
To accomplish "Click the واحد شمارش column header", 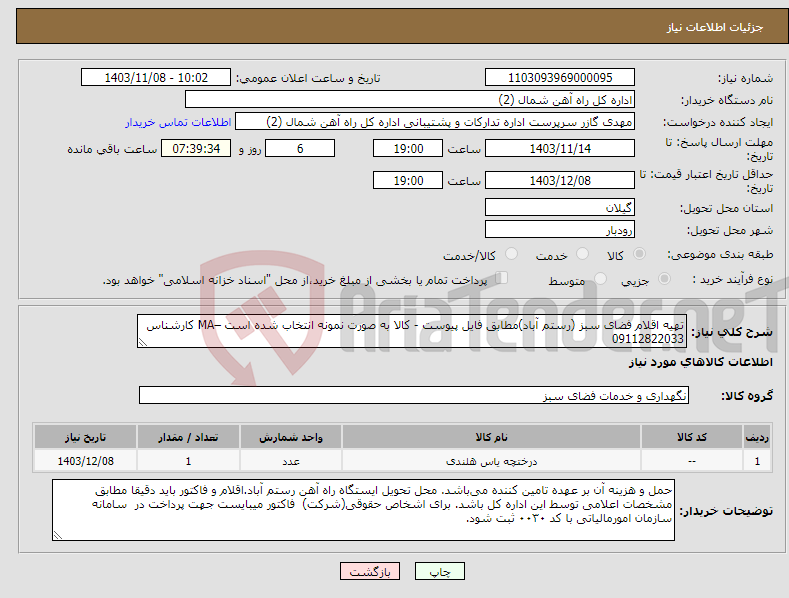I will click(291, 437).
